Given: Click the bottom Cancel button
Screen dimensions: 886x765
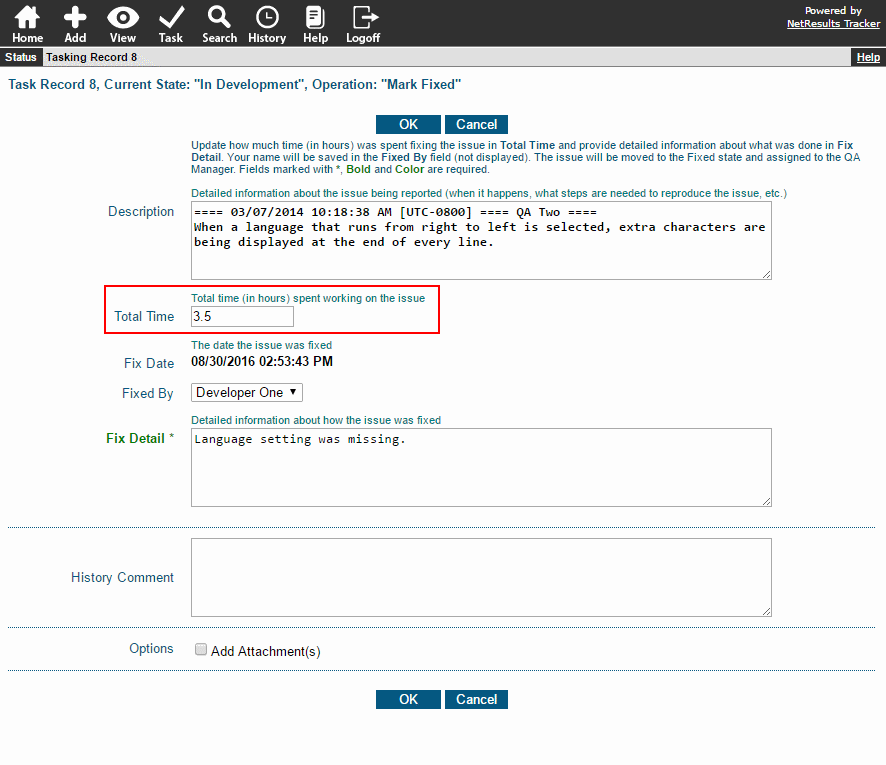Looking at the screenshot, I should (476, 699).
